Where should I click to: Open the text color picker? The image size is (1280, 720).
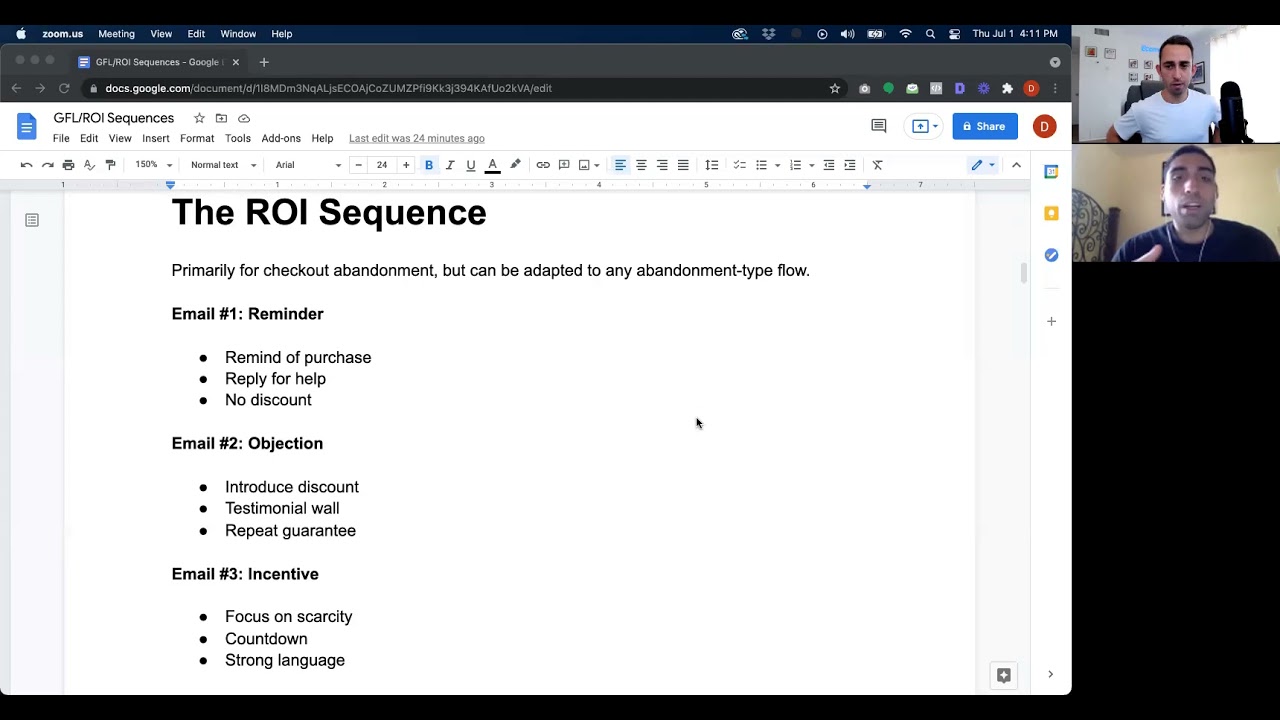coord(492,165)
